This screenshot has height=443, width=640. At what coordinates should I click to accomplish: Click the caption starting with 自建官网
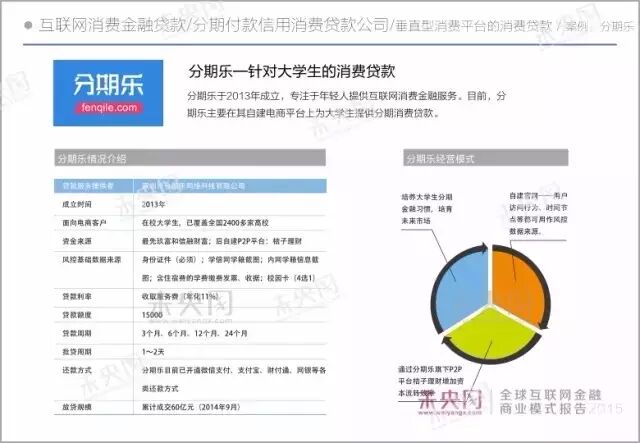pyautogui.click(x=538, y=214)
